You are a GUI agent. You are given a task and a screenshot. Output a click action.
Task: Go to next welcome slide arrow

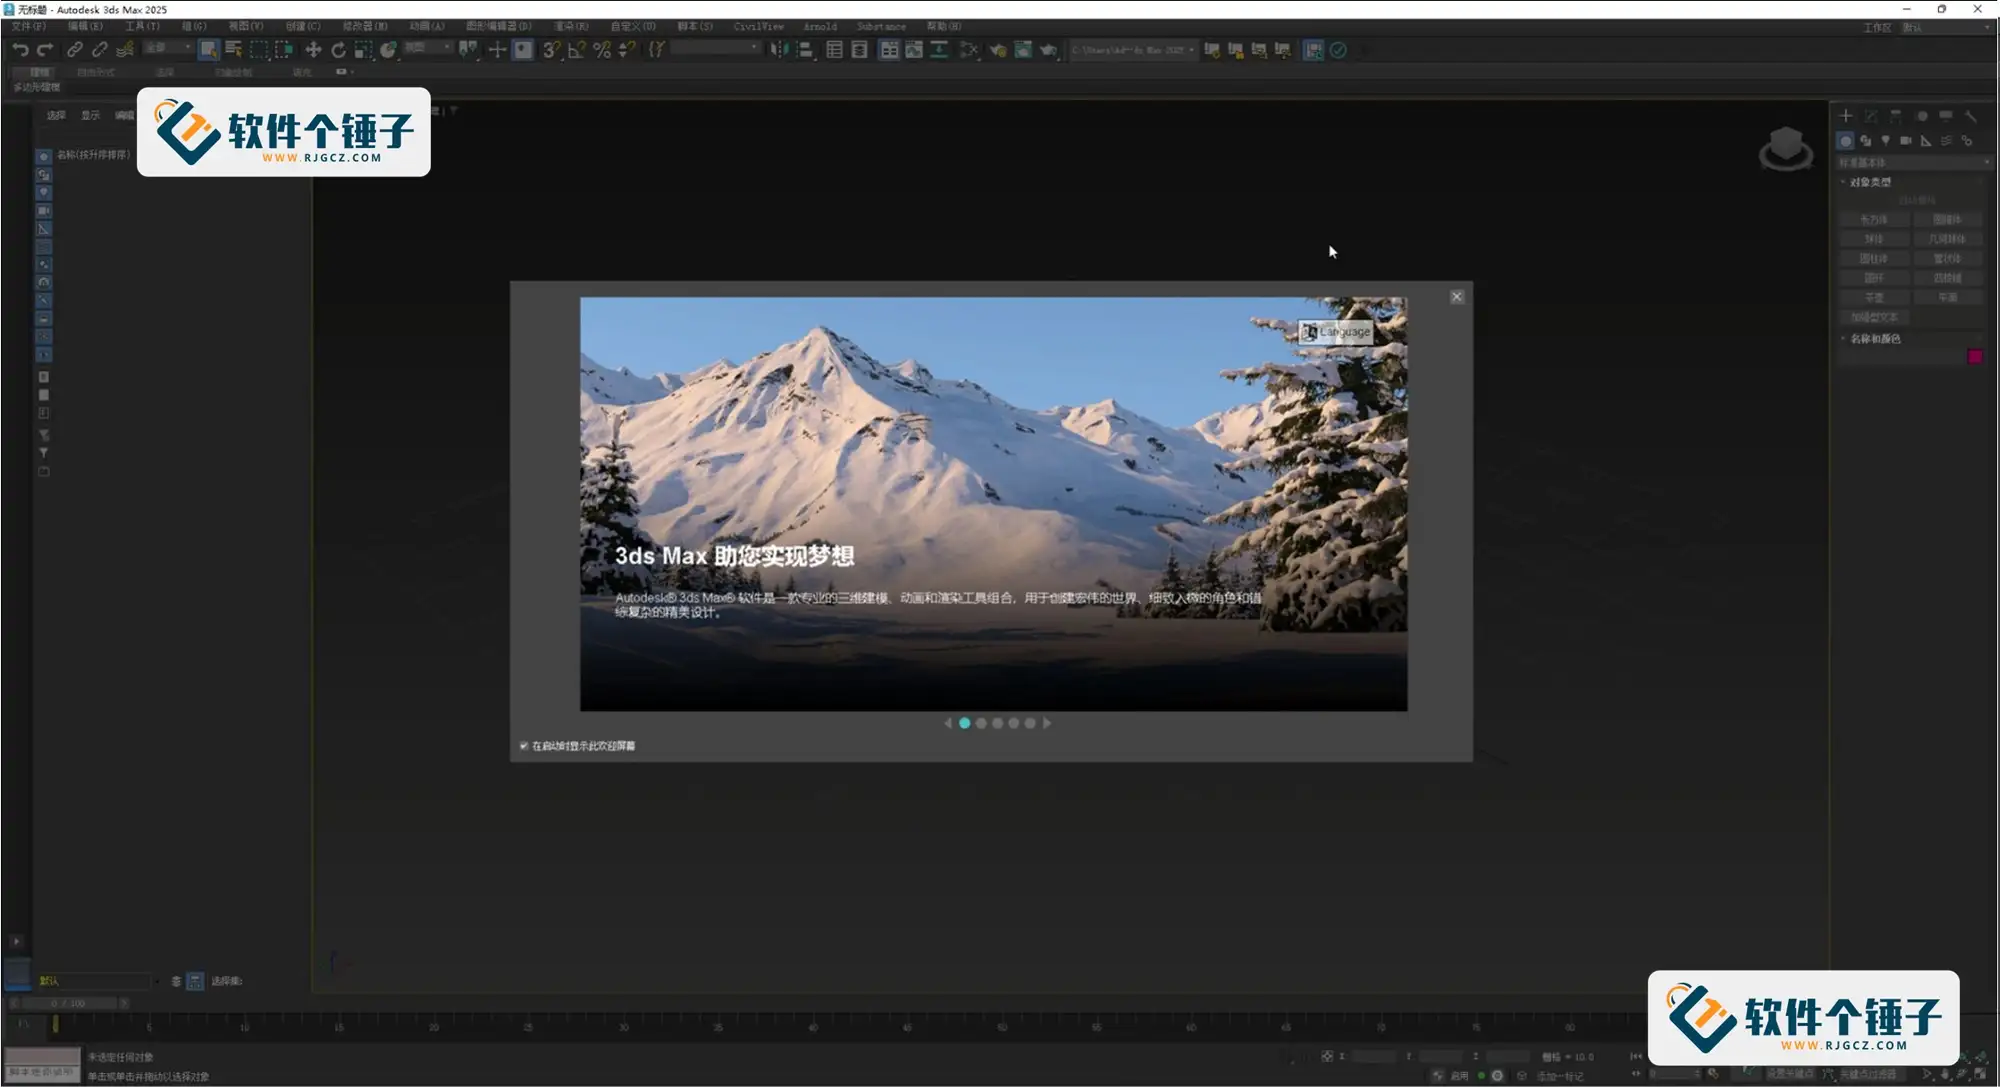point(1047,723)
